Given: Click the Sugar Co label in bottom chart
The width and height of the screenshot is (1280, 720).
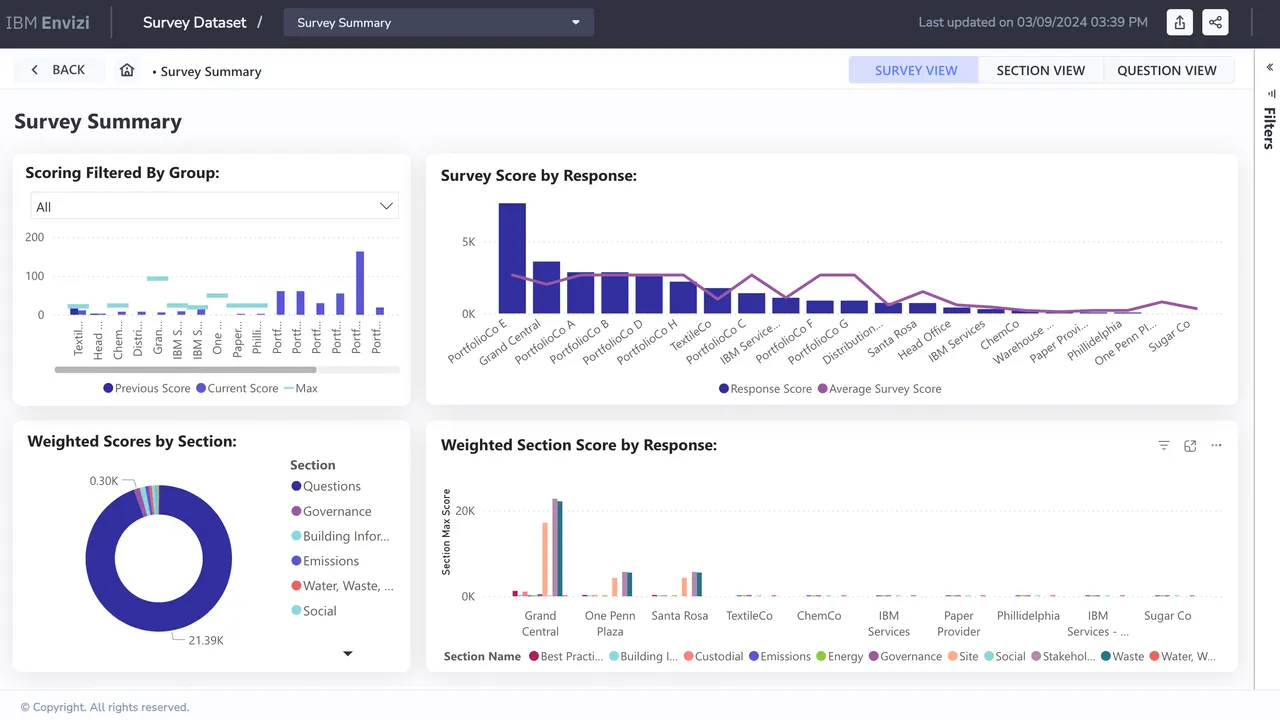Looking at the screenshot, I should (1168, 616).
